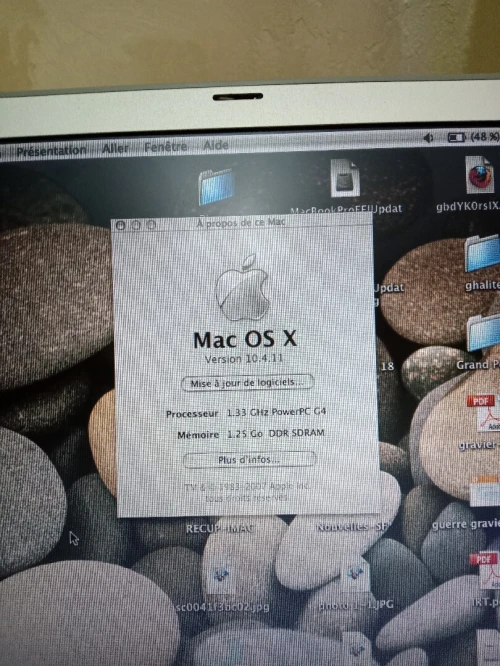
Task: Click the '1.33 GHz PowerPC G4' processor value
Action: pos(277,412)
